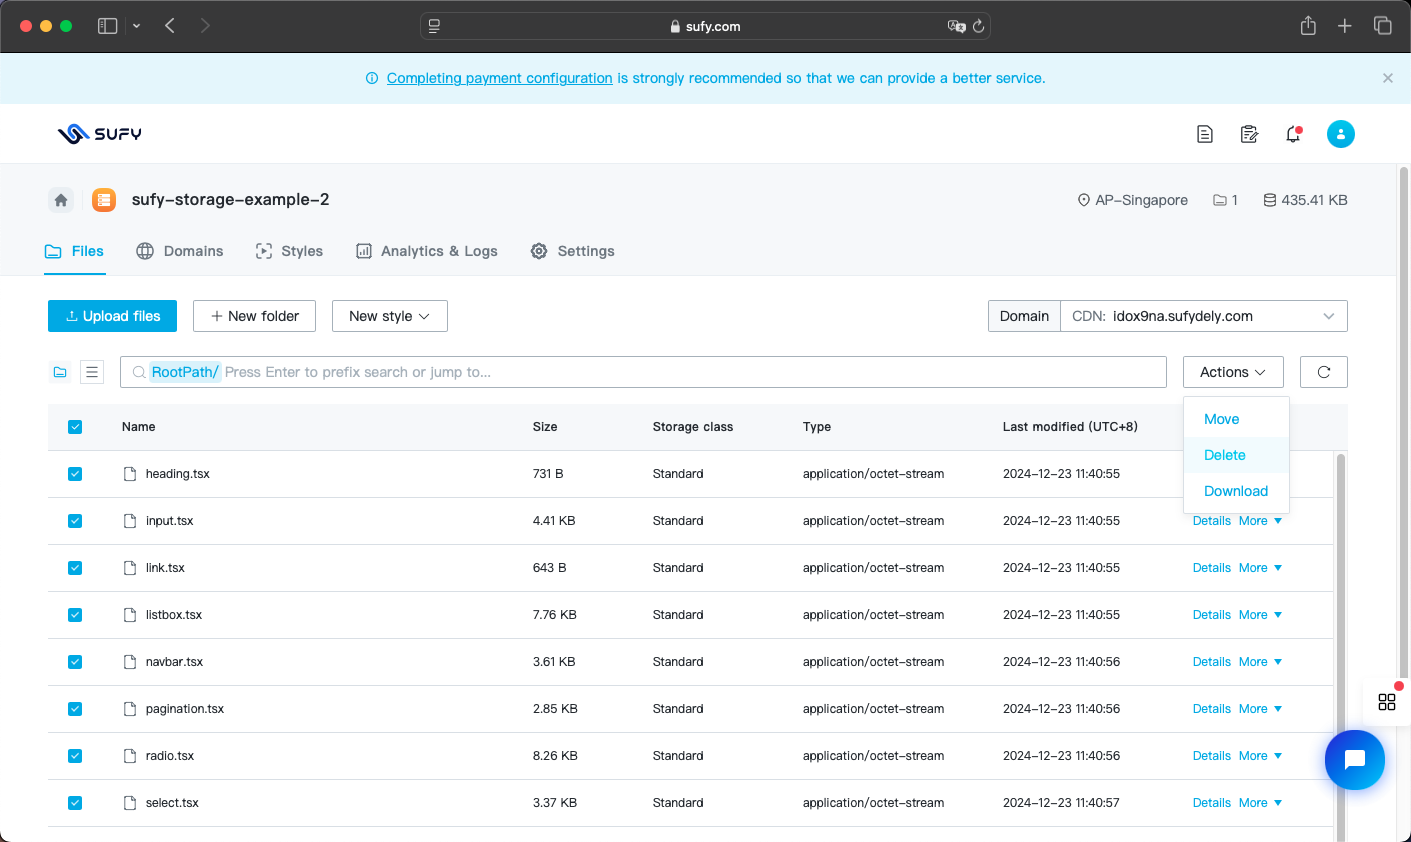Click the reader icon in address bar

434,26
